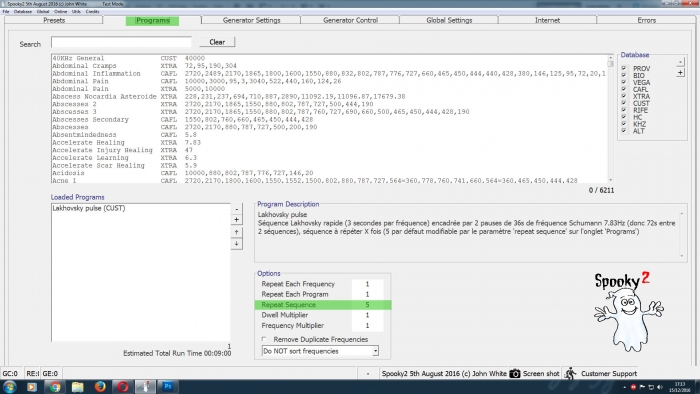
Task: Click the Clear search button
Action: (x=217, y=42)
